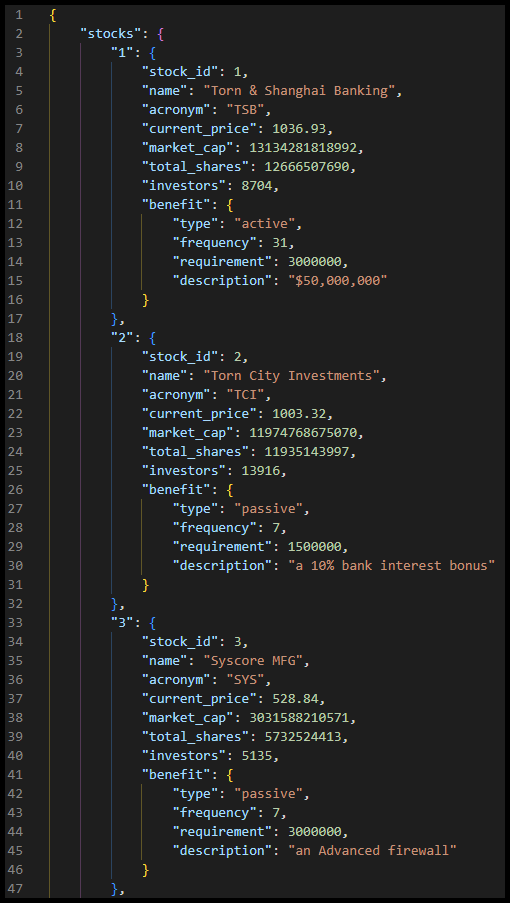Image resolution: width=510 pixels, height=903 pixels.
Task: Click the "1" object key on line 3
Action: (122, 52)
